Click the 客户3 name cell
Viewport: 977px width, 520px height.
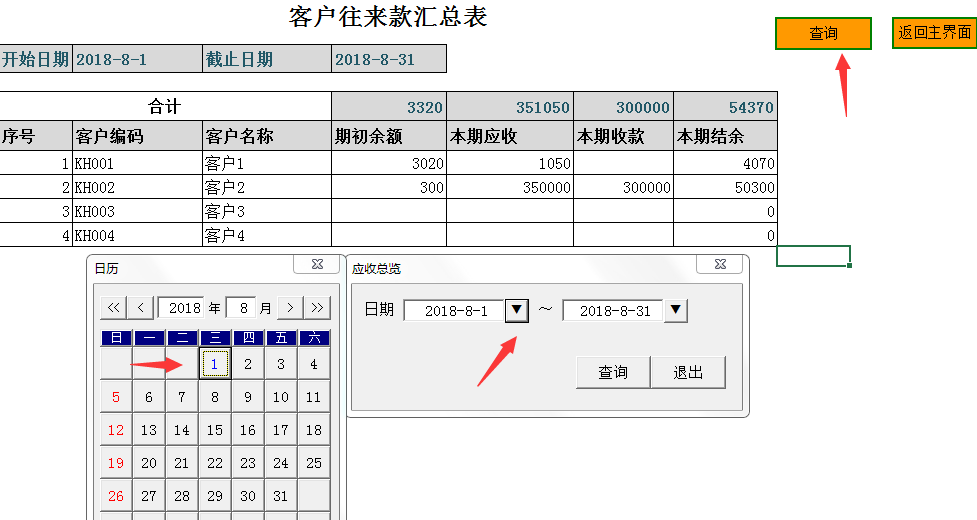(267, 212)
